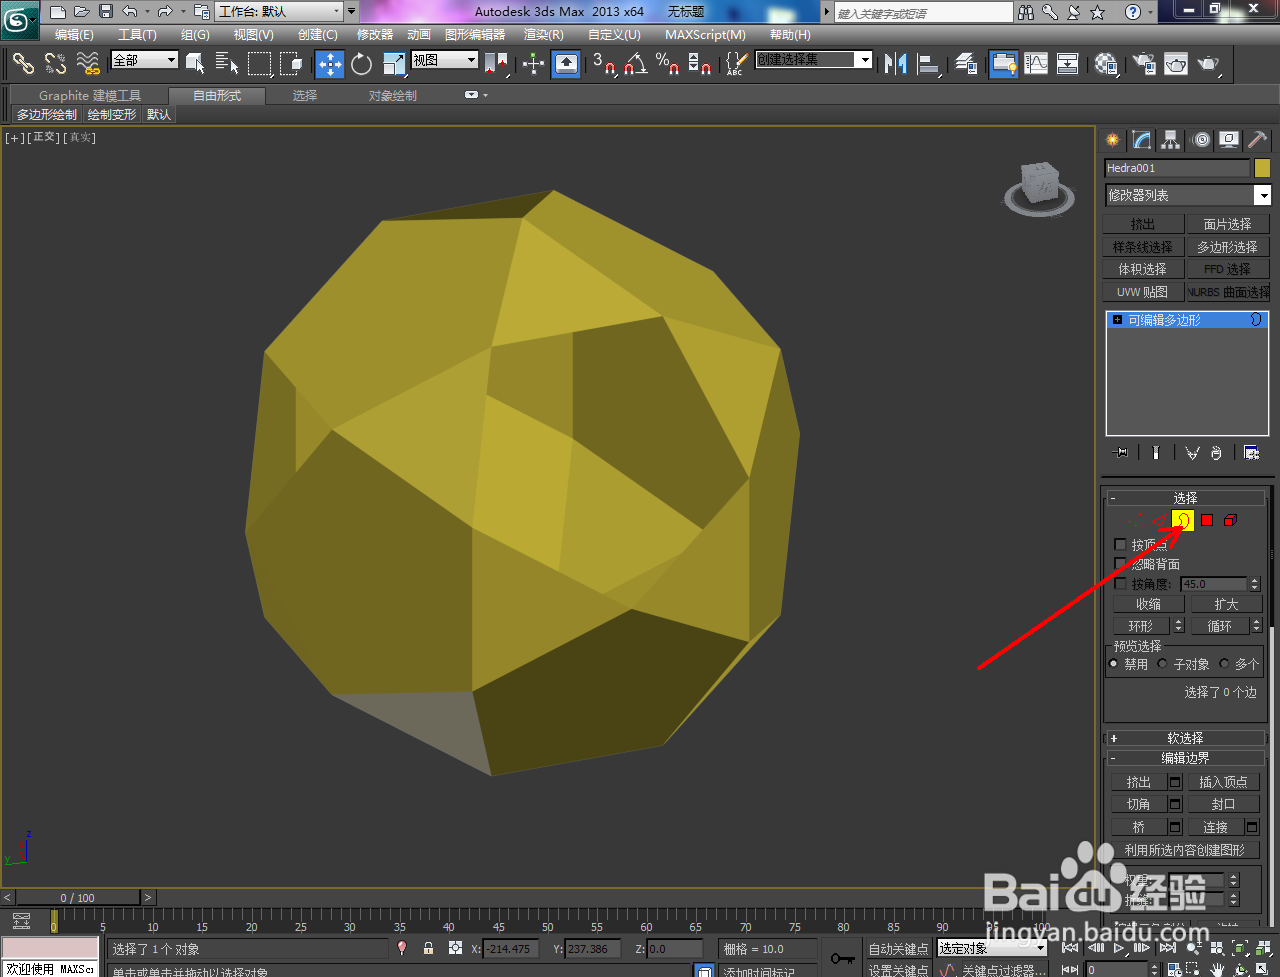Open the 工作台: 默认 workspace dropdown
Image resolution: width=1280 pixels, height=977 pixels.
pyautogui.click(x=279, y=12)
